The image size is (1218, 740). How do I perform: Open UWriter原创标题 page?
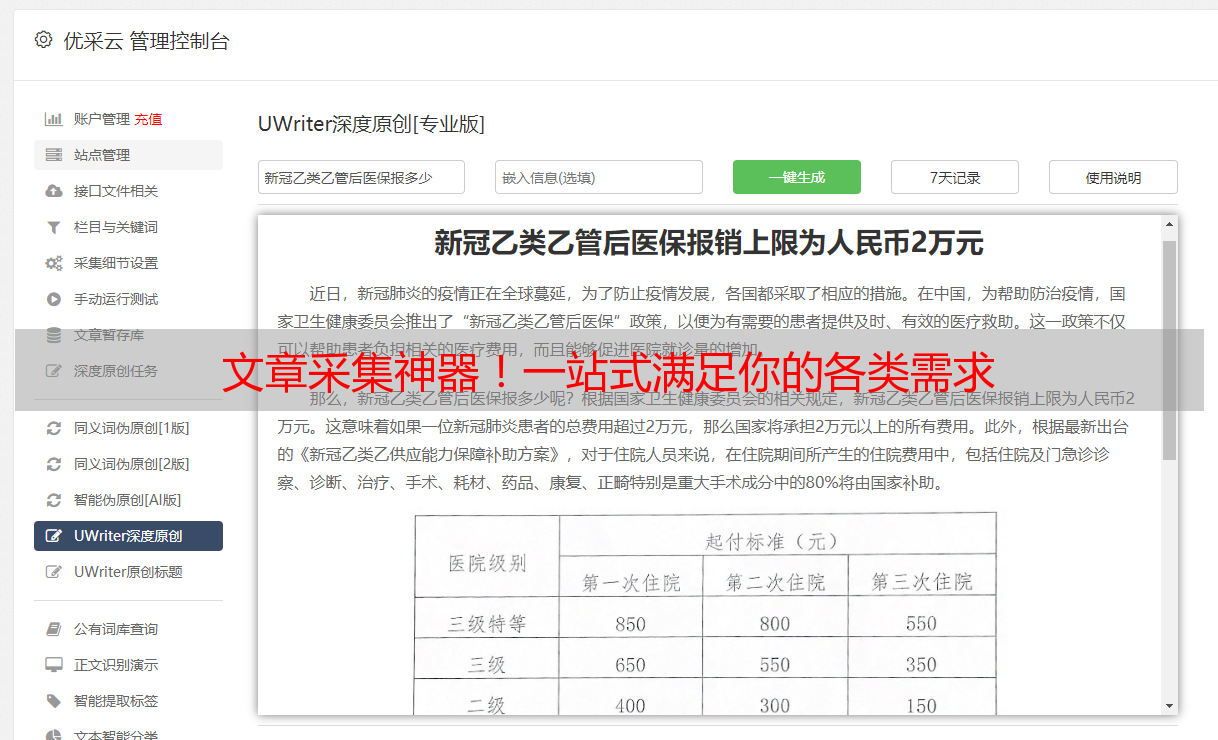pos(128,572)
